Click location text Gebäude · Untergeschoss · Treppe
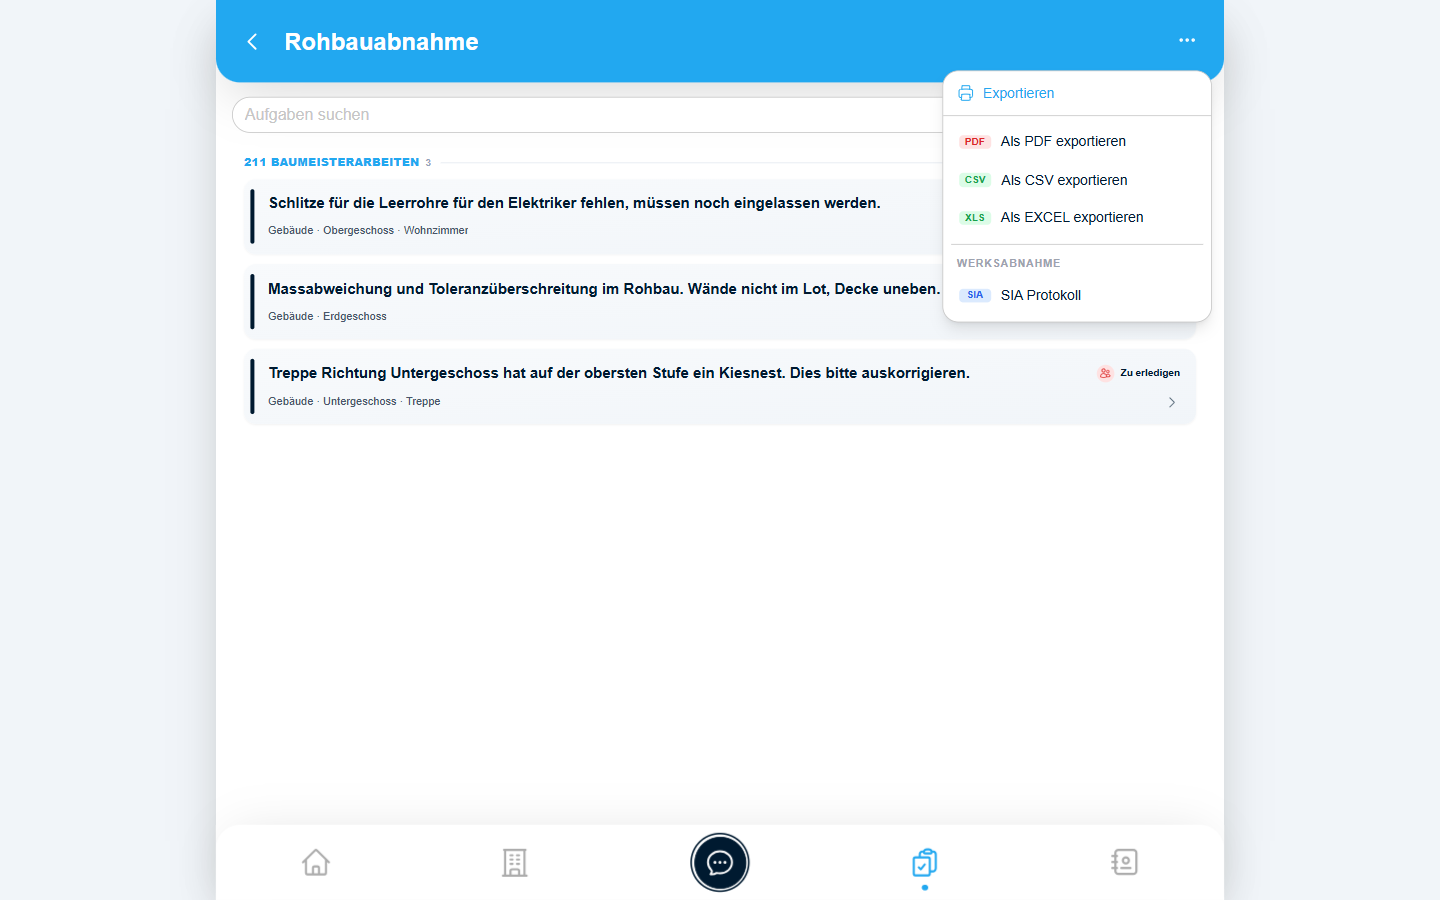The width and height of the screenshot is (1440, 900). [354, 402]
